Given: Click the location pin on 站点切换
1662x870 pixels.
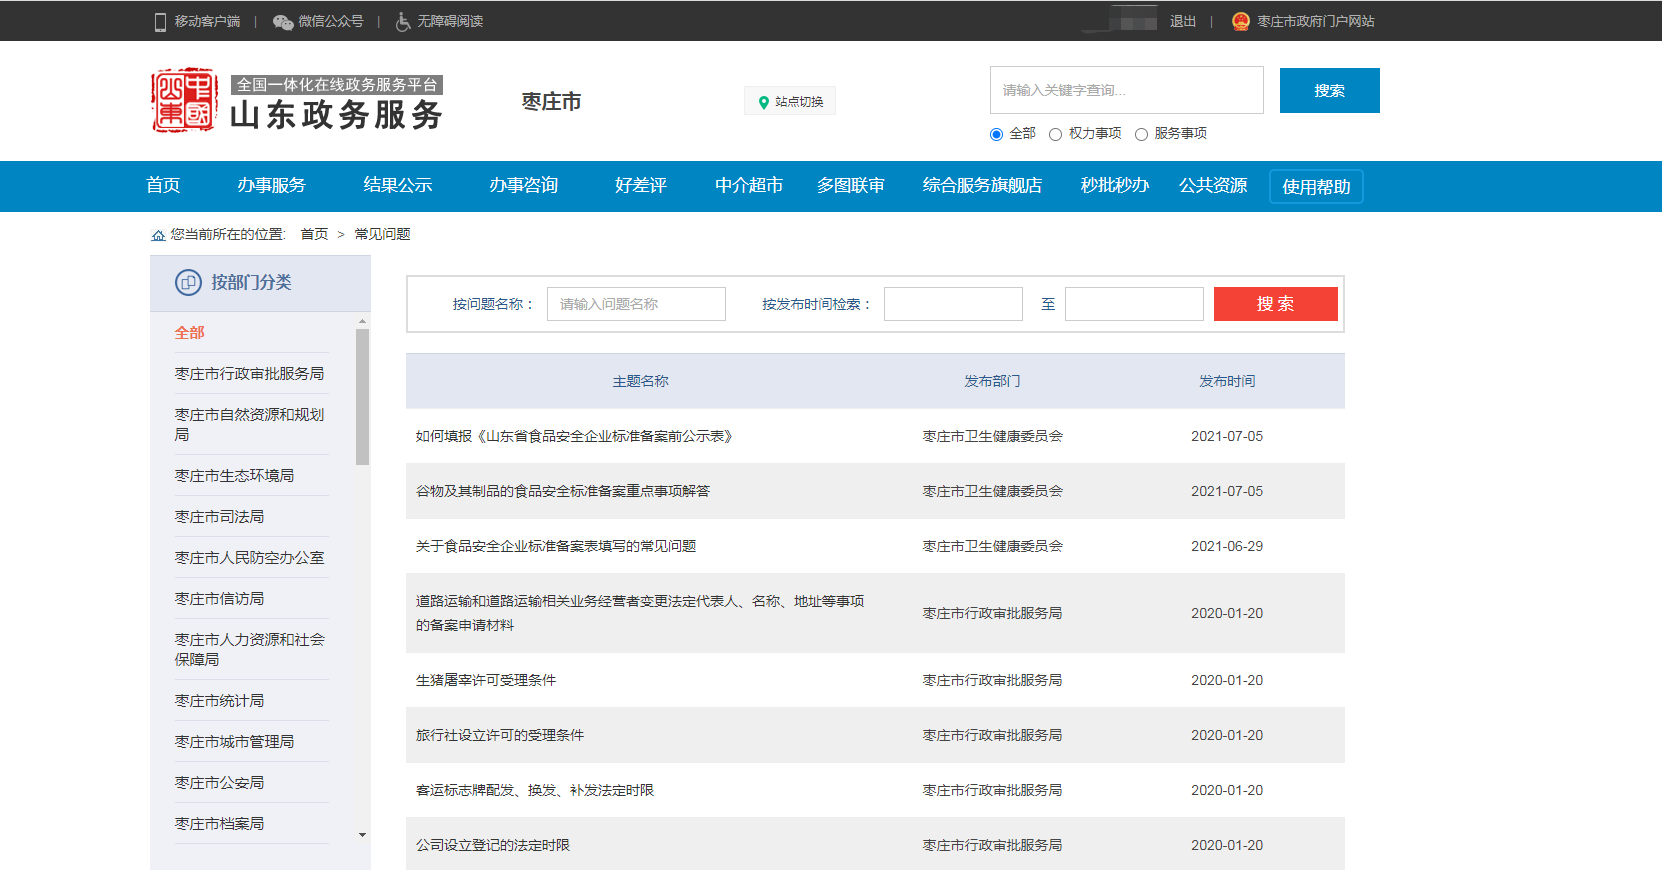Looking at the screenshot, I should point(764,102).
